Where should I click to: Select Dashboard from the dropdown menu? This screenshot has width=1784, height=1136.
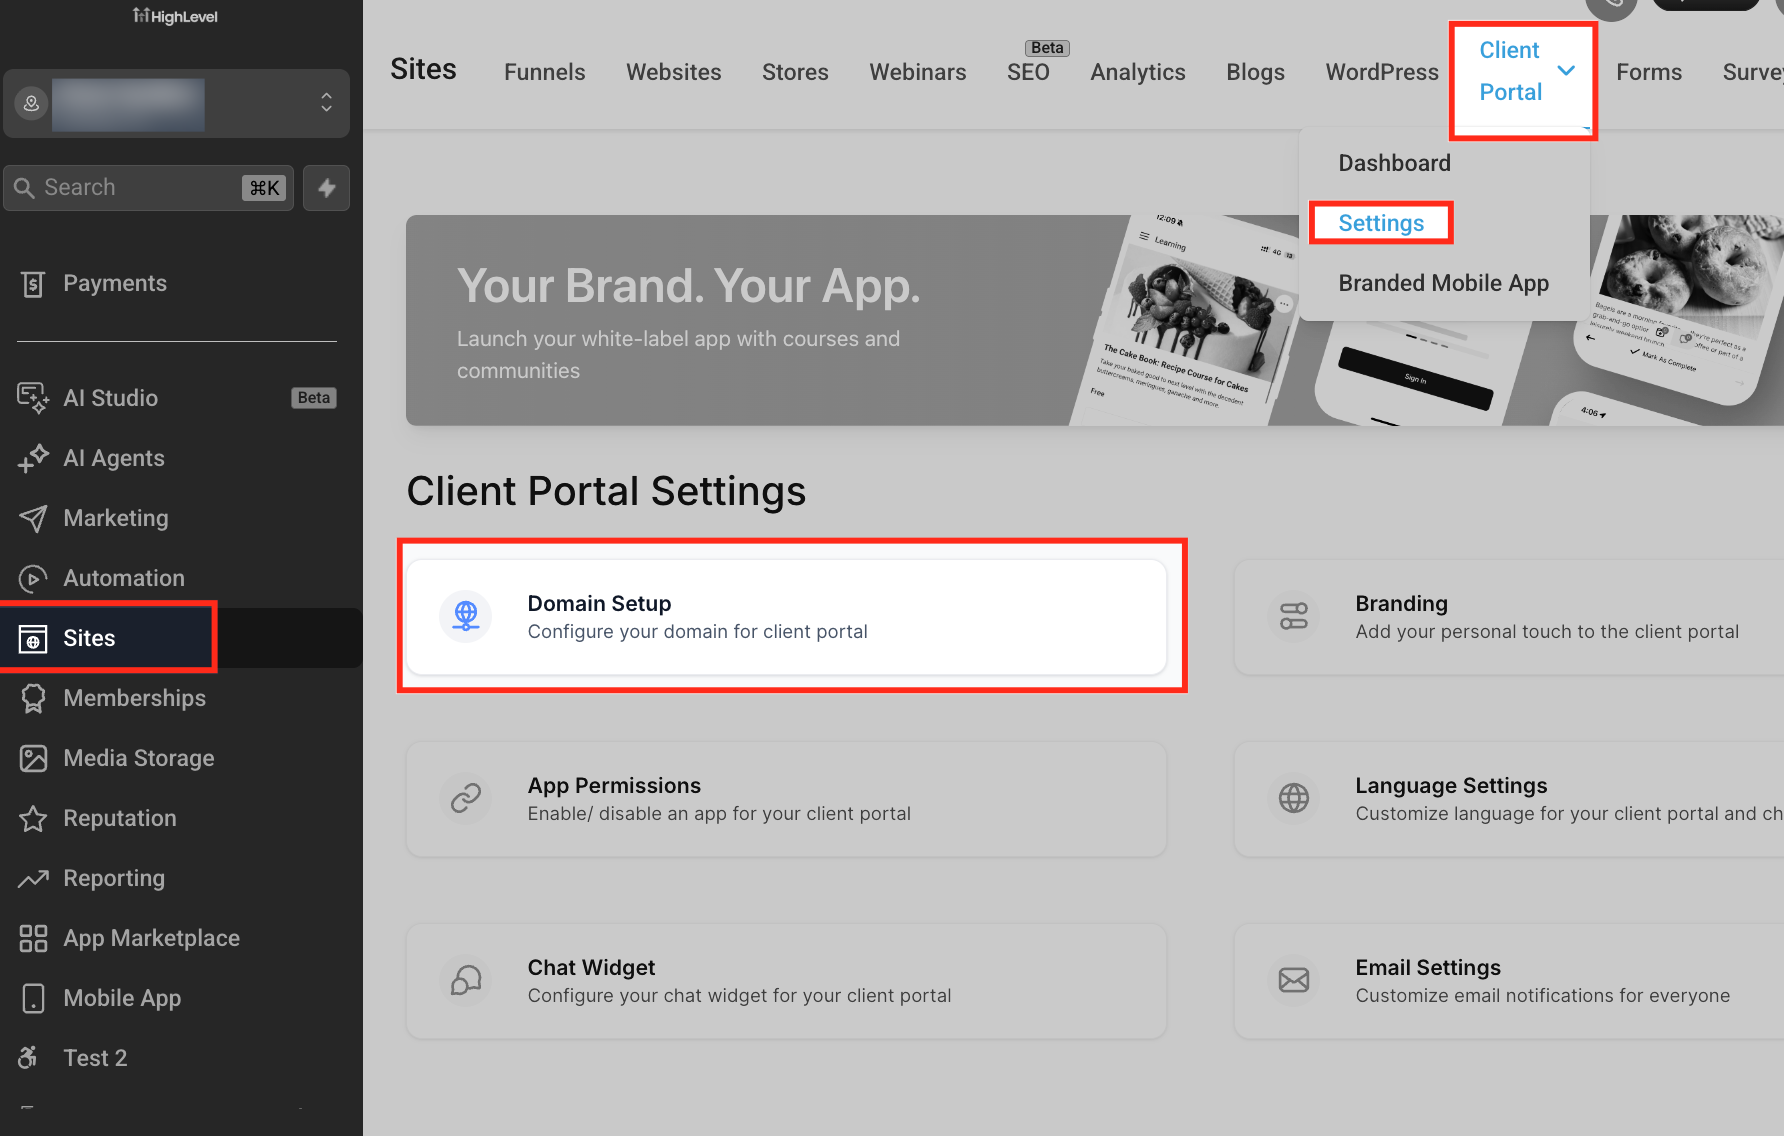tap(1394, 163)
